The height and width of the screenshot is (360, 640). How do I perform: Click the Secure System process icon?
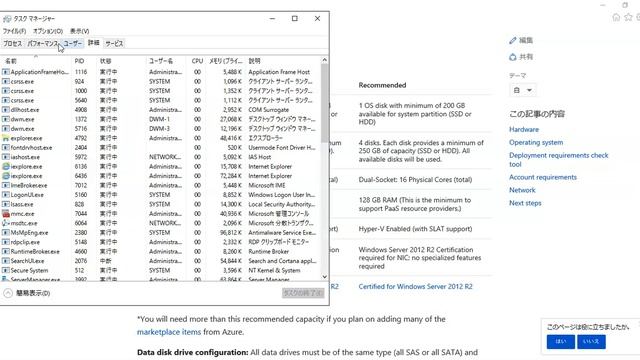click(6, 270)
